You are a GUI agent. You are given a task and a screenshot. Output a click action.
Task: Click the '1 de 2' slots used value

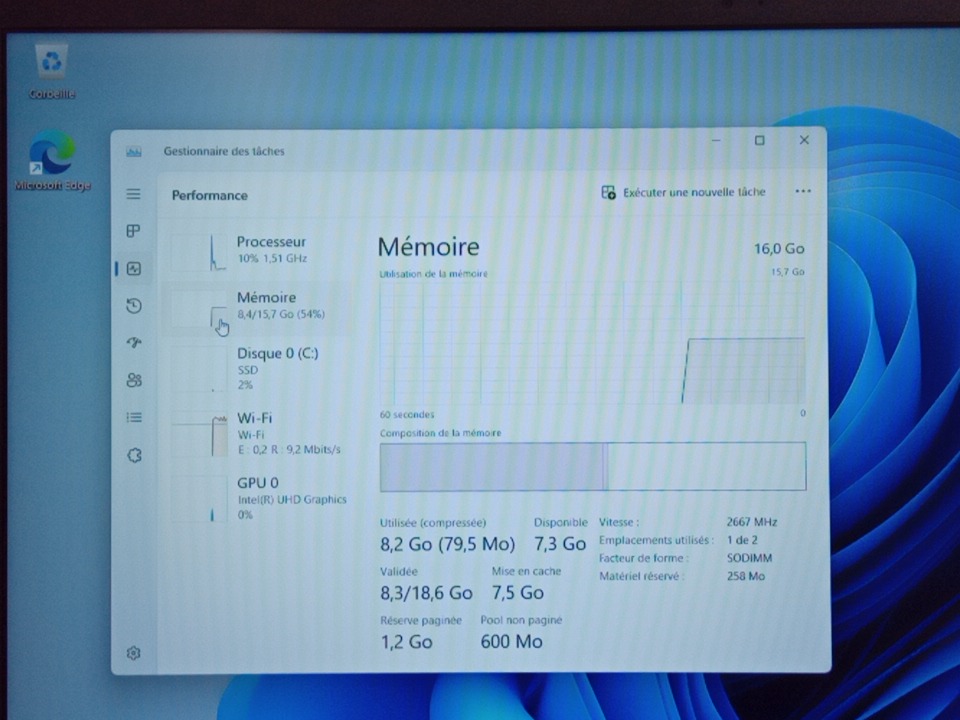pos(742,540)
